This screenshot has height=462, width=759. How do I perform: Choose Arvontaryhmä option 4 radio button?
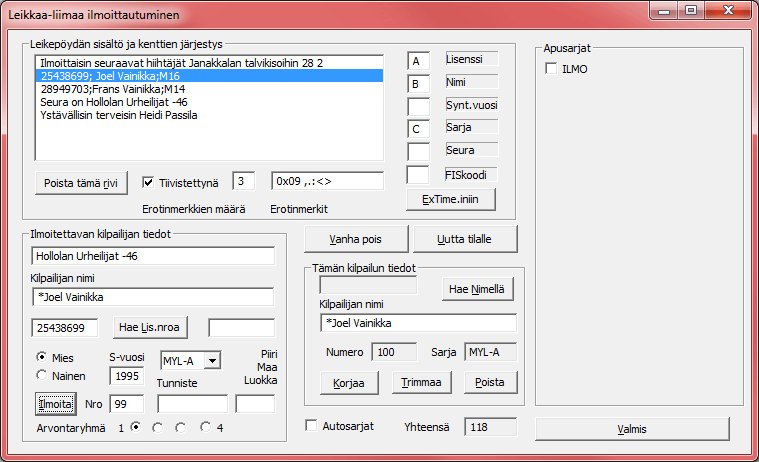click(205, 427)
